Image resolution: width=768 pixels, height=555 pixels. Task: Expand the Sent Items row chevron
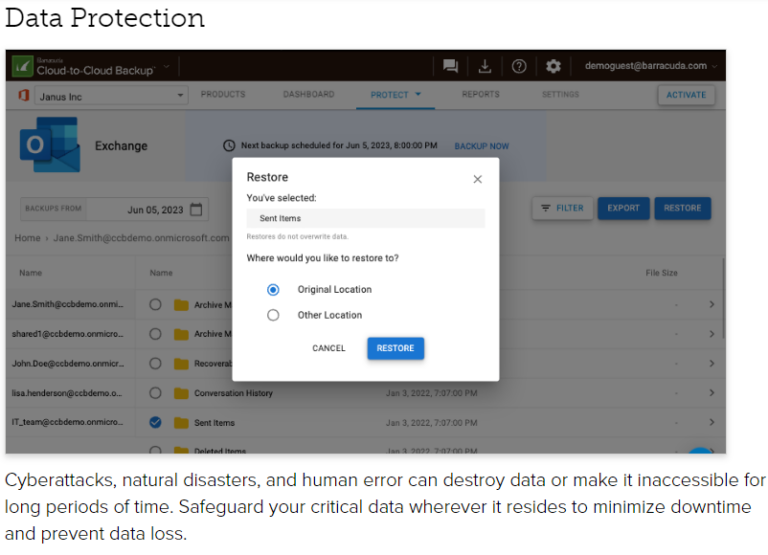[x=712, y=422]
